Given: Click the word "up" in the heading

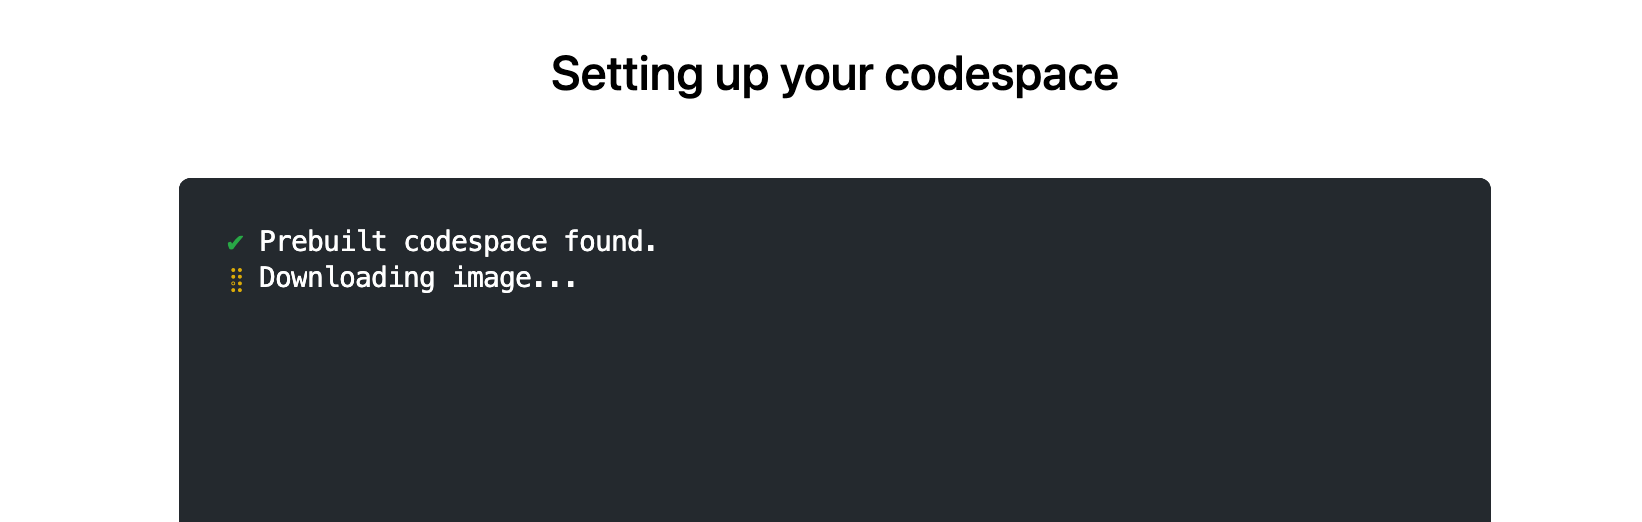Looking at the screenshot, I should coord(741,74).
